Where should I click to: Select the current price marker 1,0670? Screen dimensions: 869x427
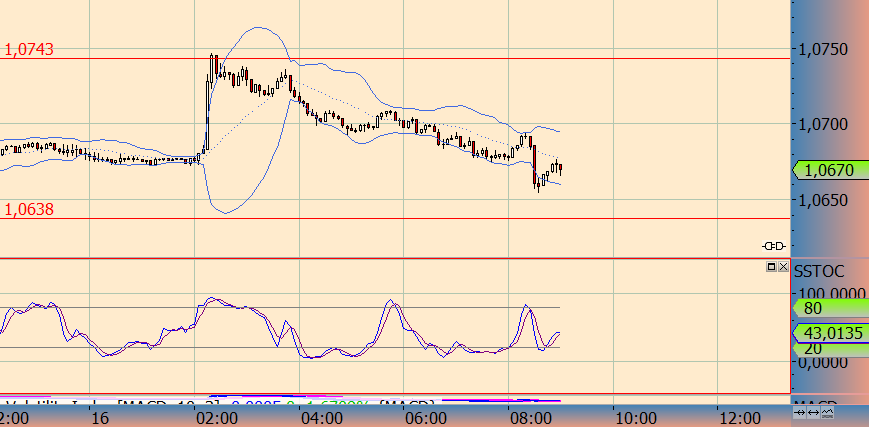coord(830,170)
